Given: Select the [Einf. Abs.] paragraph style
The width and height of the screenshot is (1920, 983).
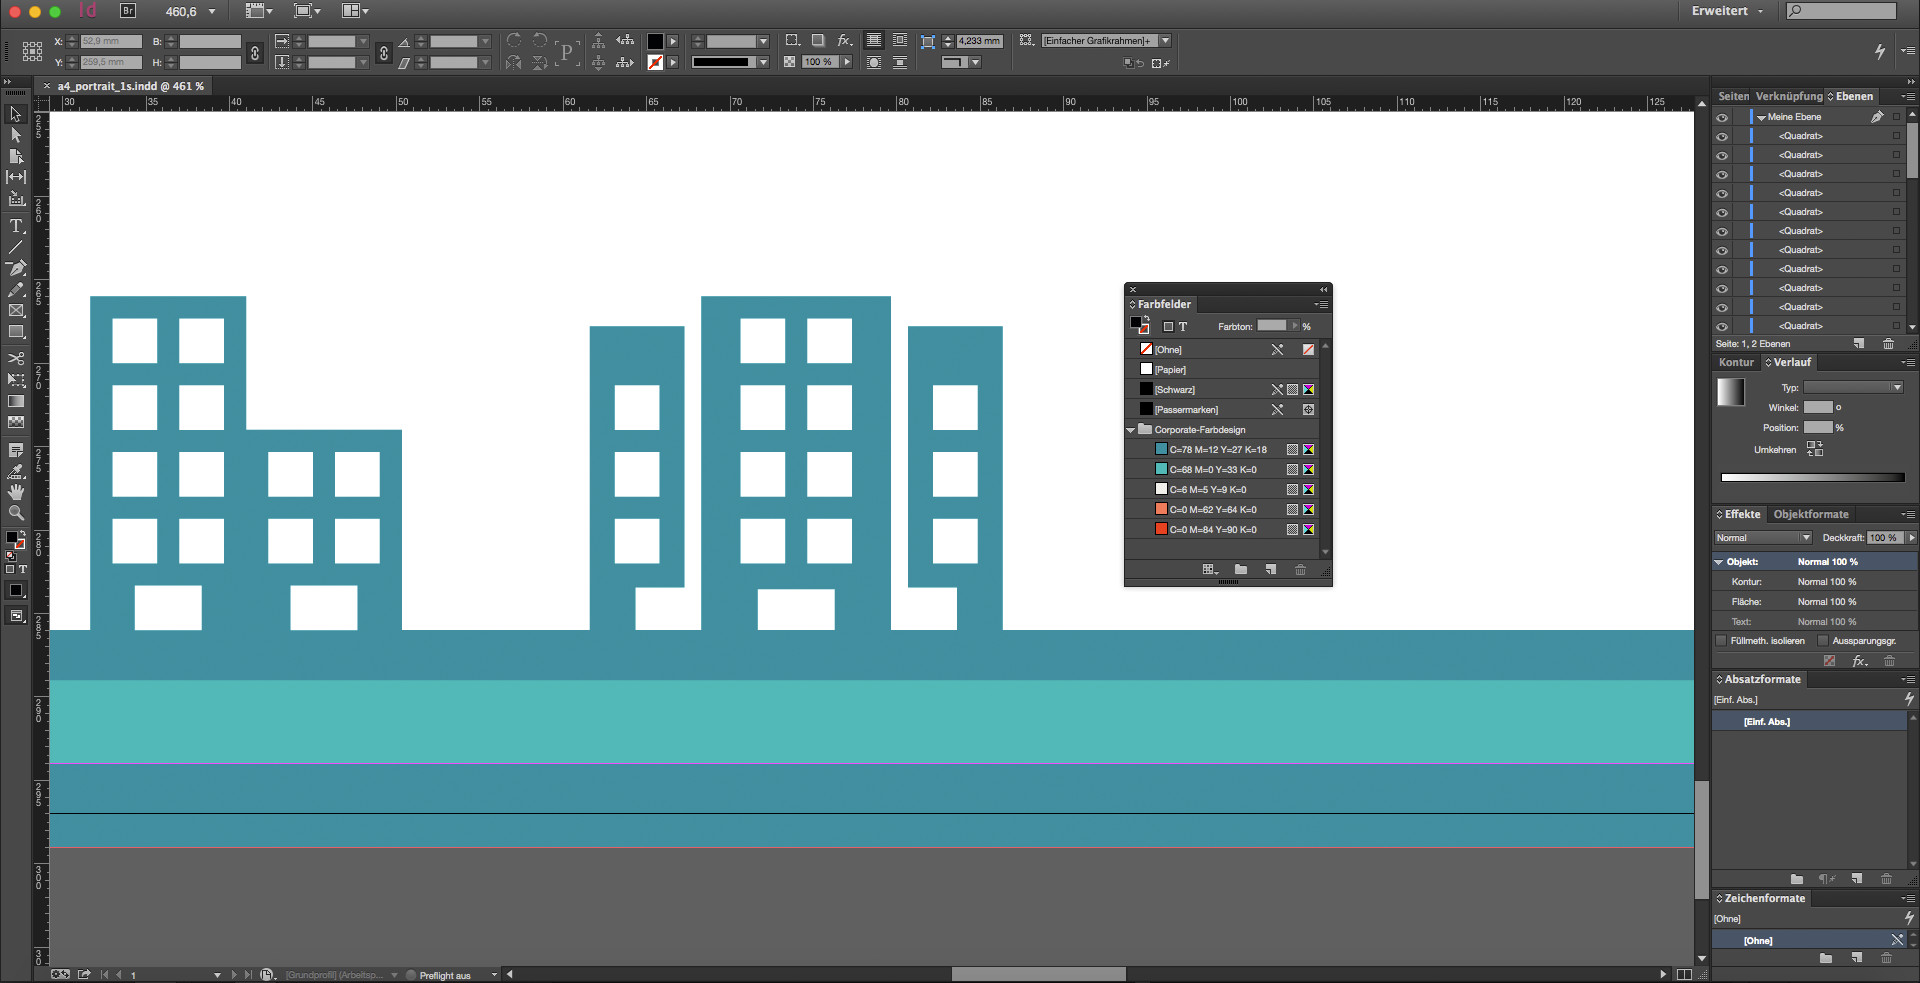Looking at the screenshot, I should point(1766,722).
